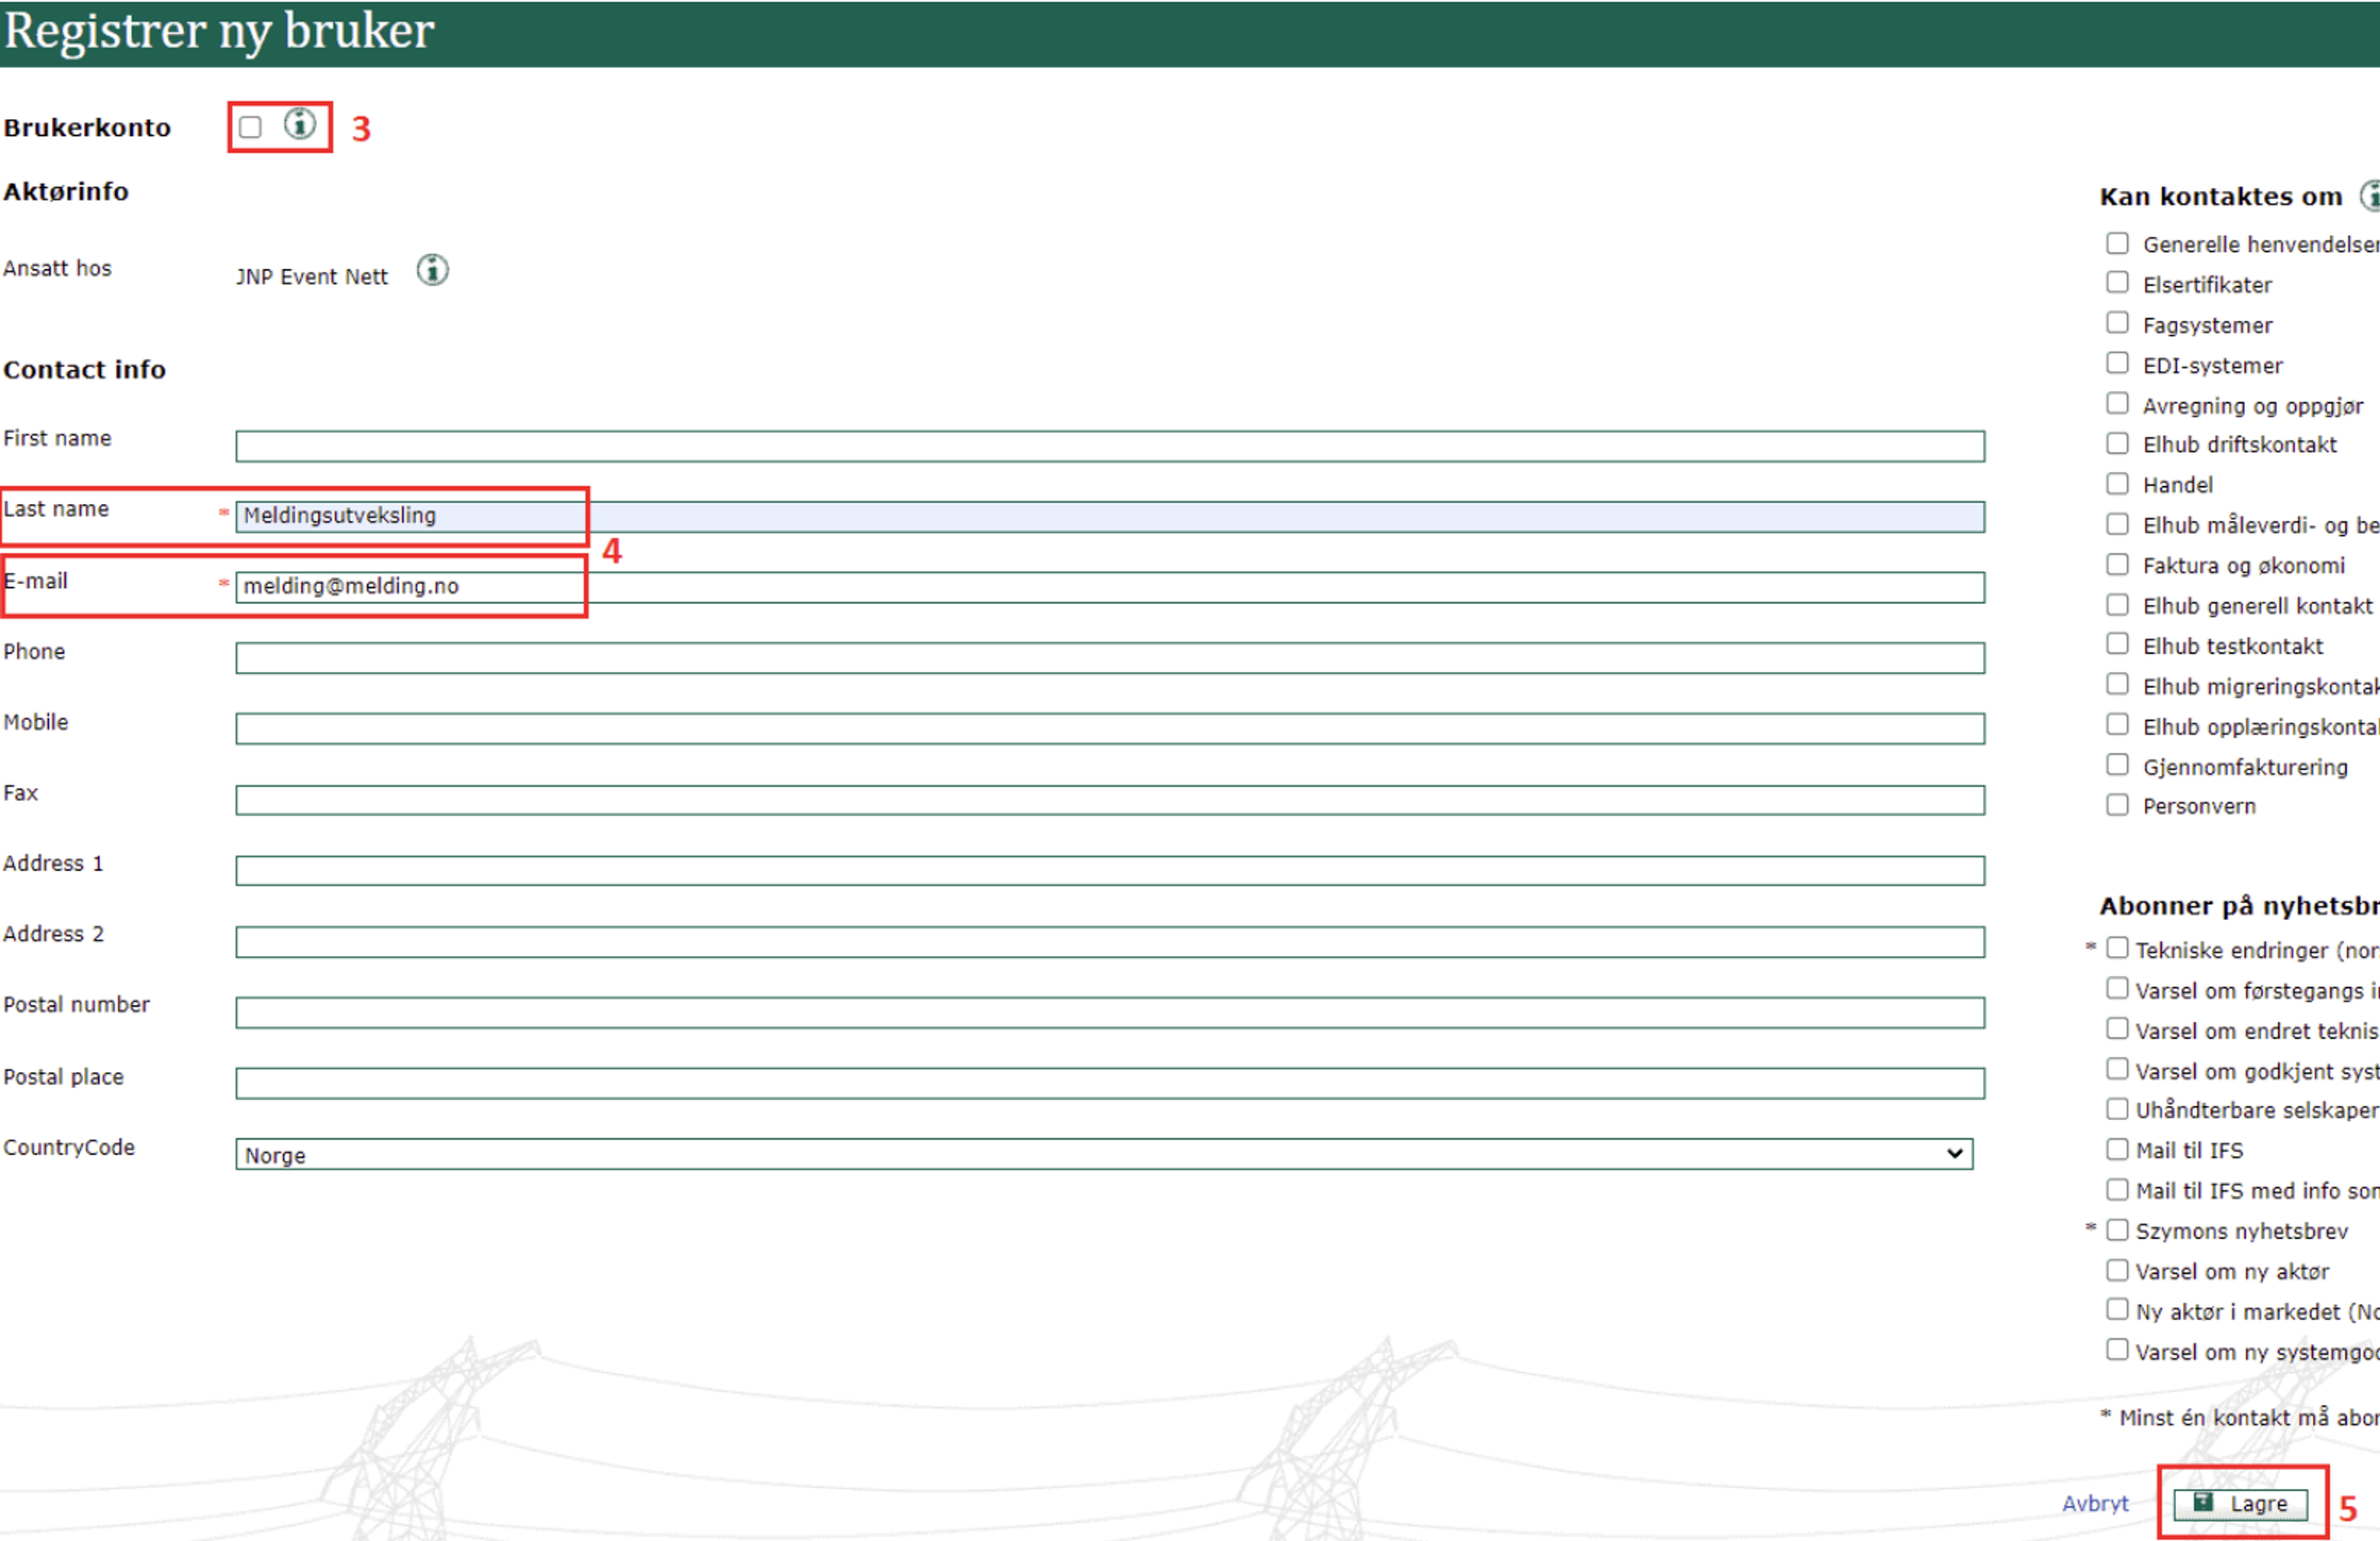The width and height of the screenshot is (2380, 1541).
Task: Check the EDI-systemer option
Action: tap(2117, 362)
